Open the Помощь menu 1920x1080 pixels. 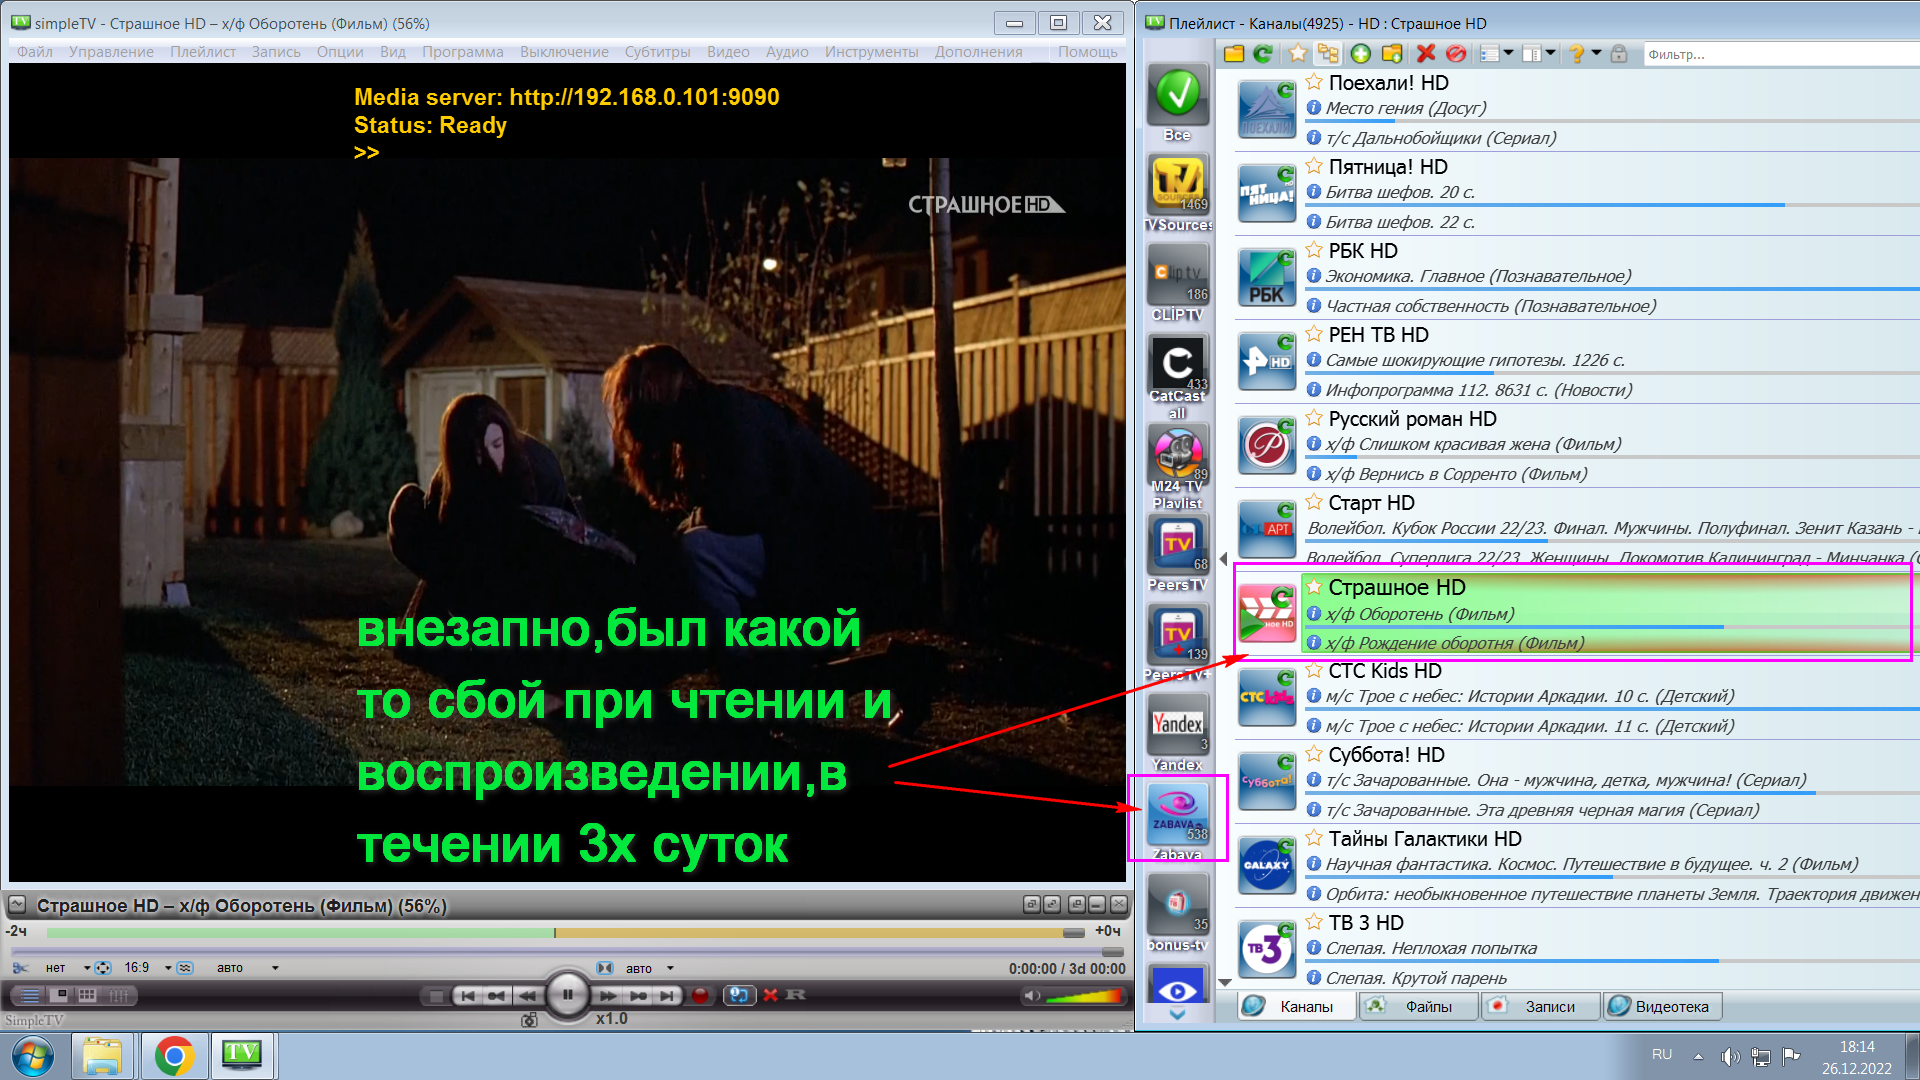coord(1088,52)
